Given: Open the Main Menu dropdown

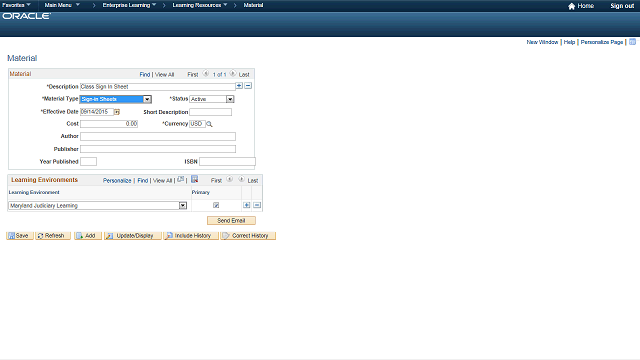Looking at the screenshot, I should pos(62,5).
